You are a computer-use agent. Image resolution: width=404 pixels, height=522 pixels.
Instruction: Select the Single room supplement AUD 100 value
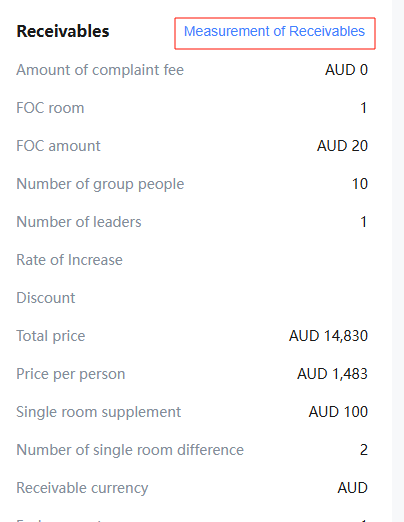pyautogui.click(x=338, y=412)
